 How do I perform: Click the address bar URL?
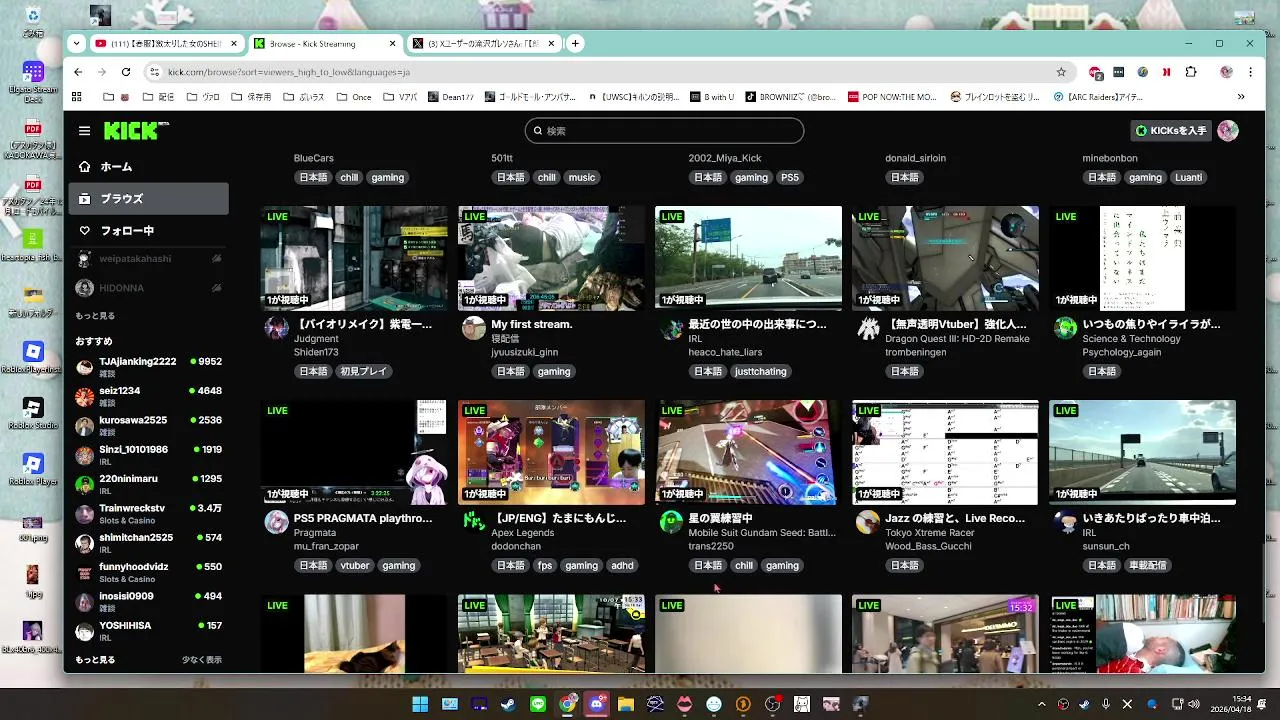click(289, 72)
